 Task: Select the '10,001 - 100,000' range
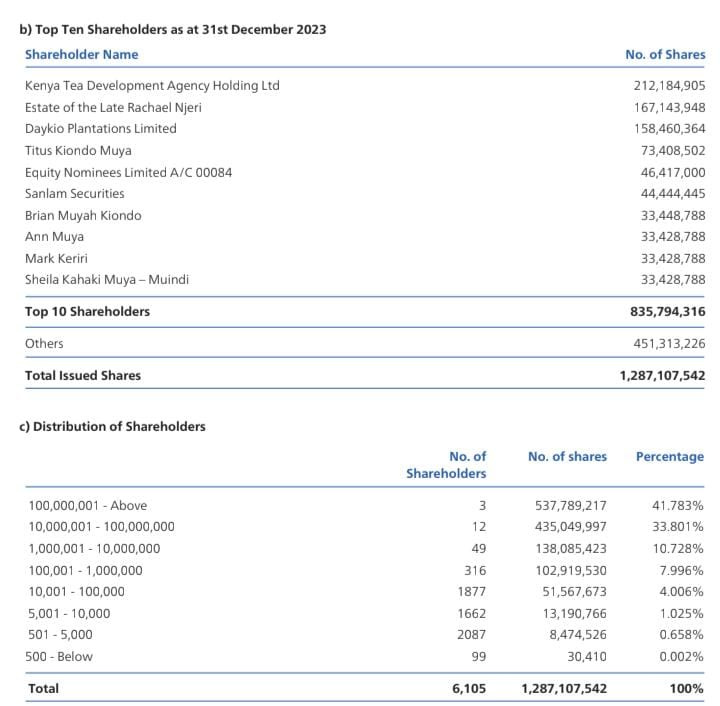point(76,592)
